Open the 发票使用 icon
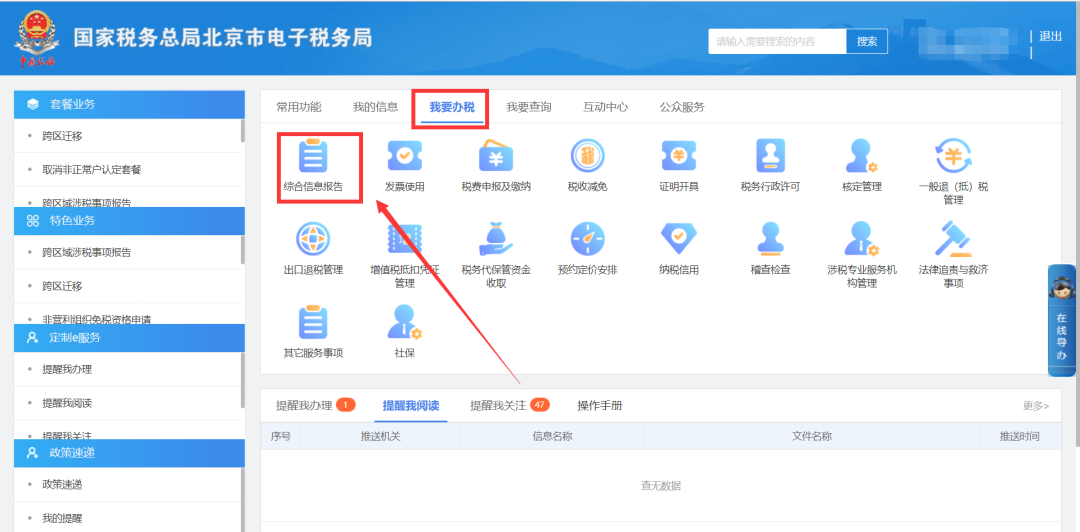 coord(404,156)
